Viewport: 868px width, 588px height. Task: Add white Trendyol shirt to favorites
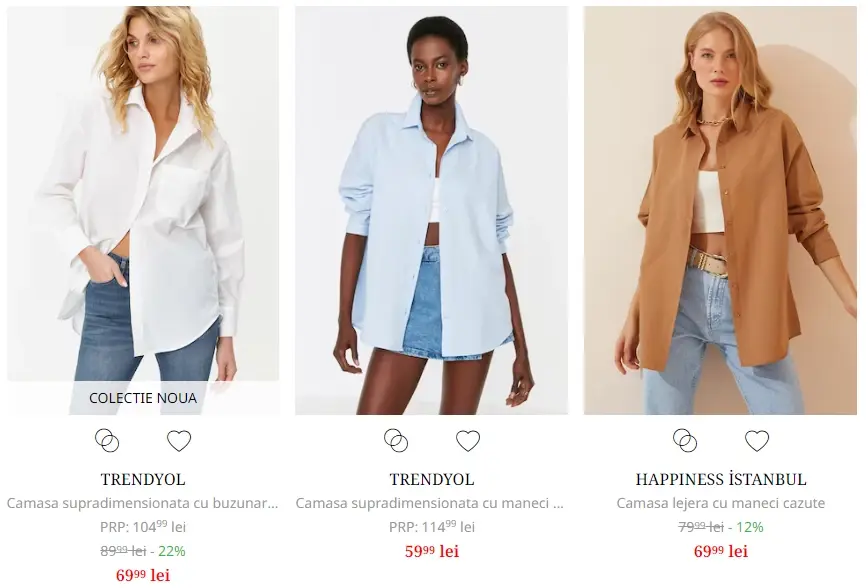[x=179, y=441]
